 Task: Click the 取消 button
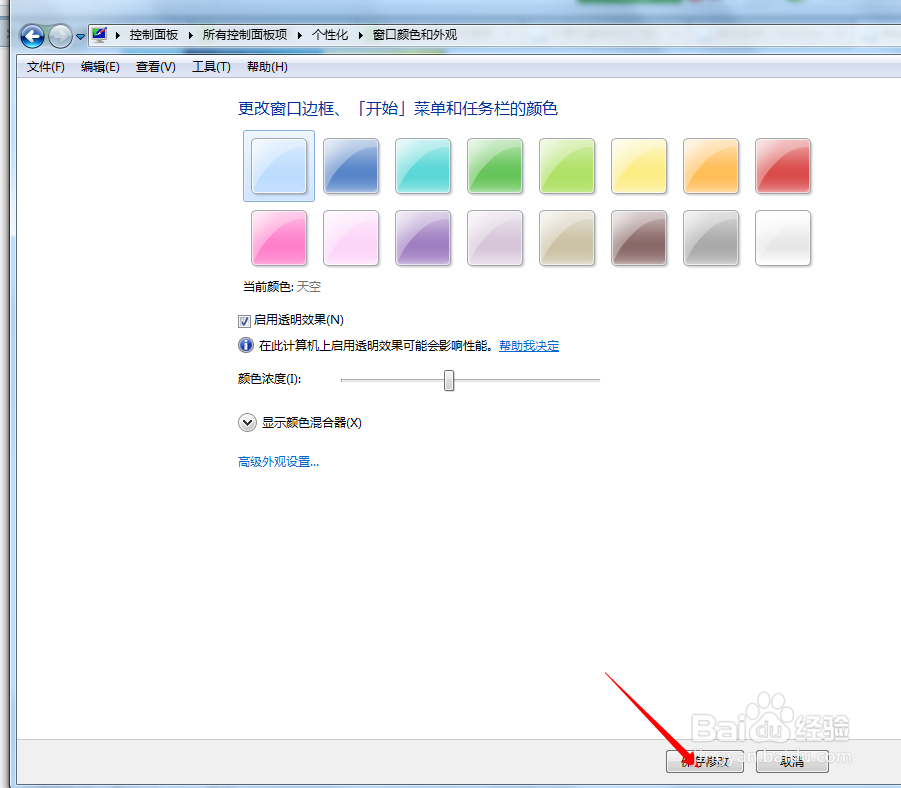791,762
